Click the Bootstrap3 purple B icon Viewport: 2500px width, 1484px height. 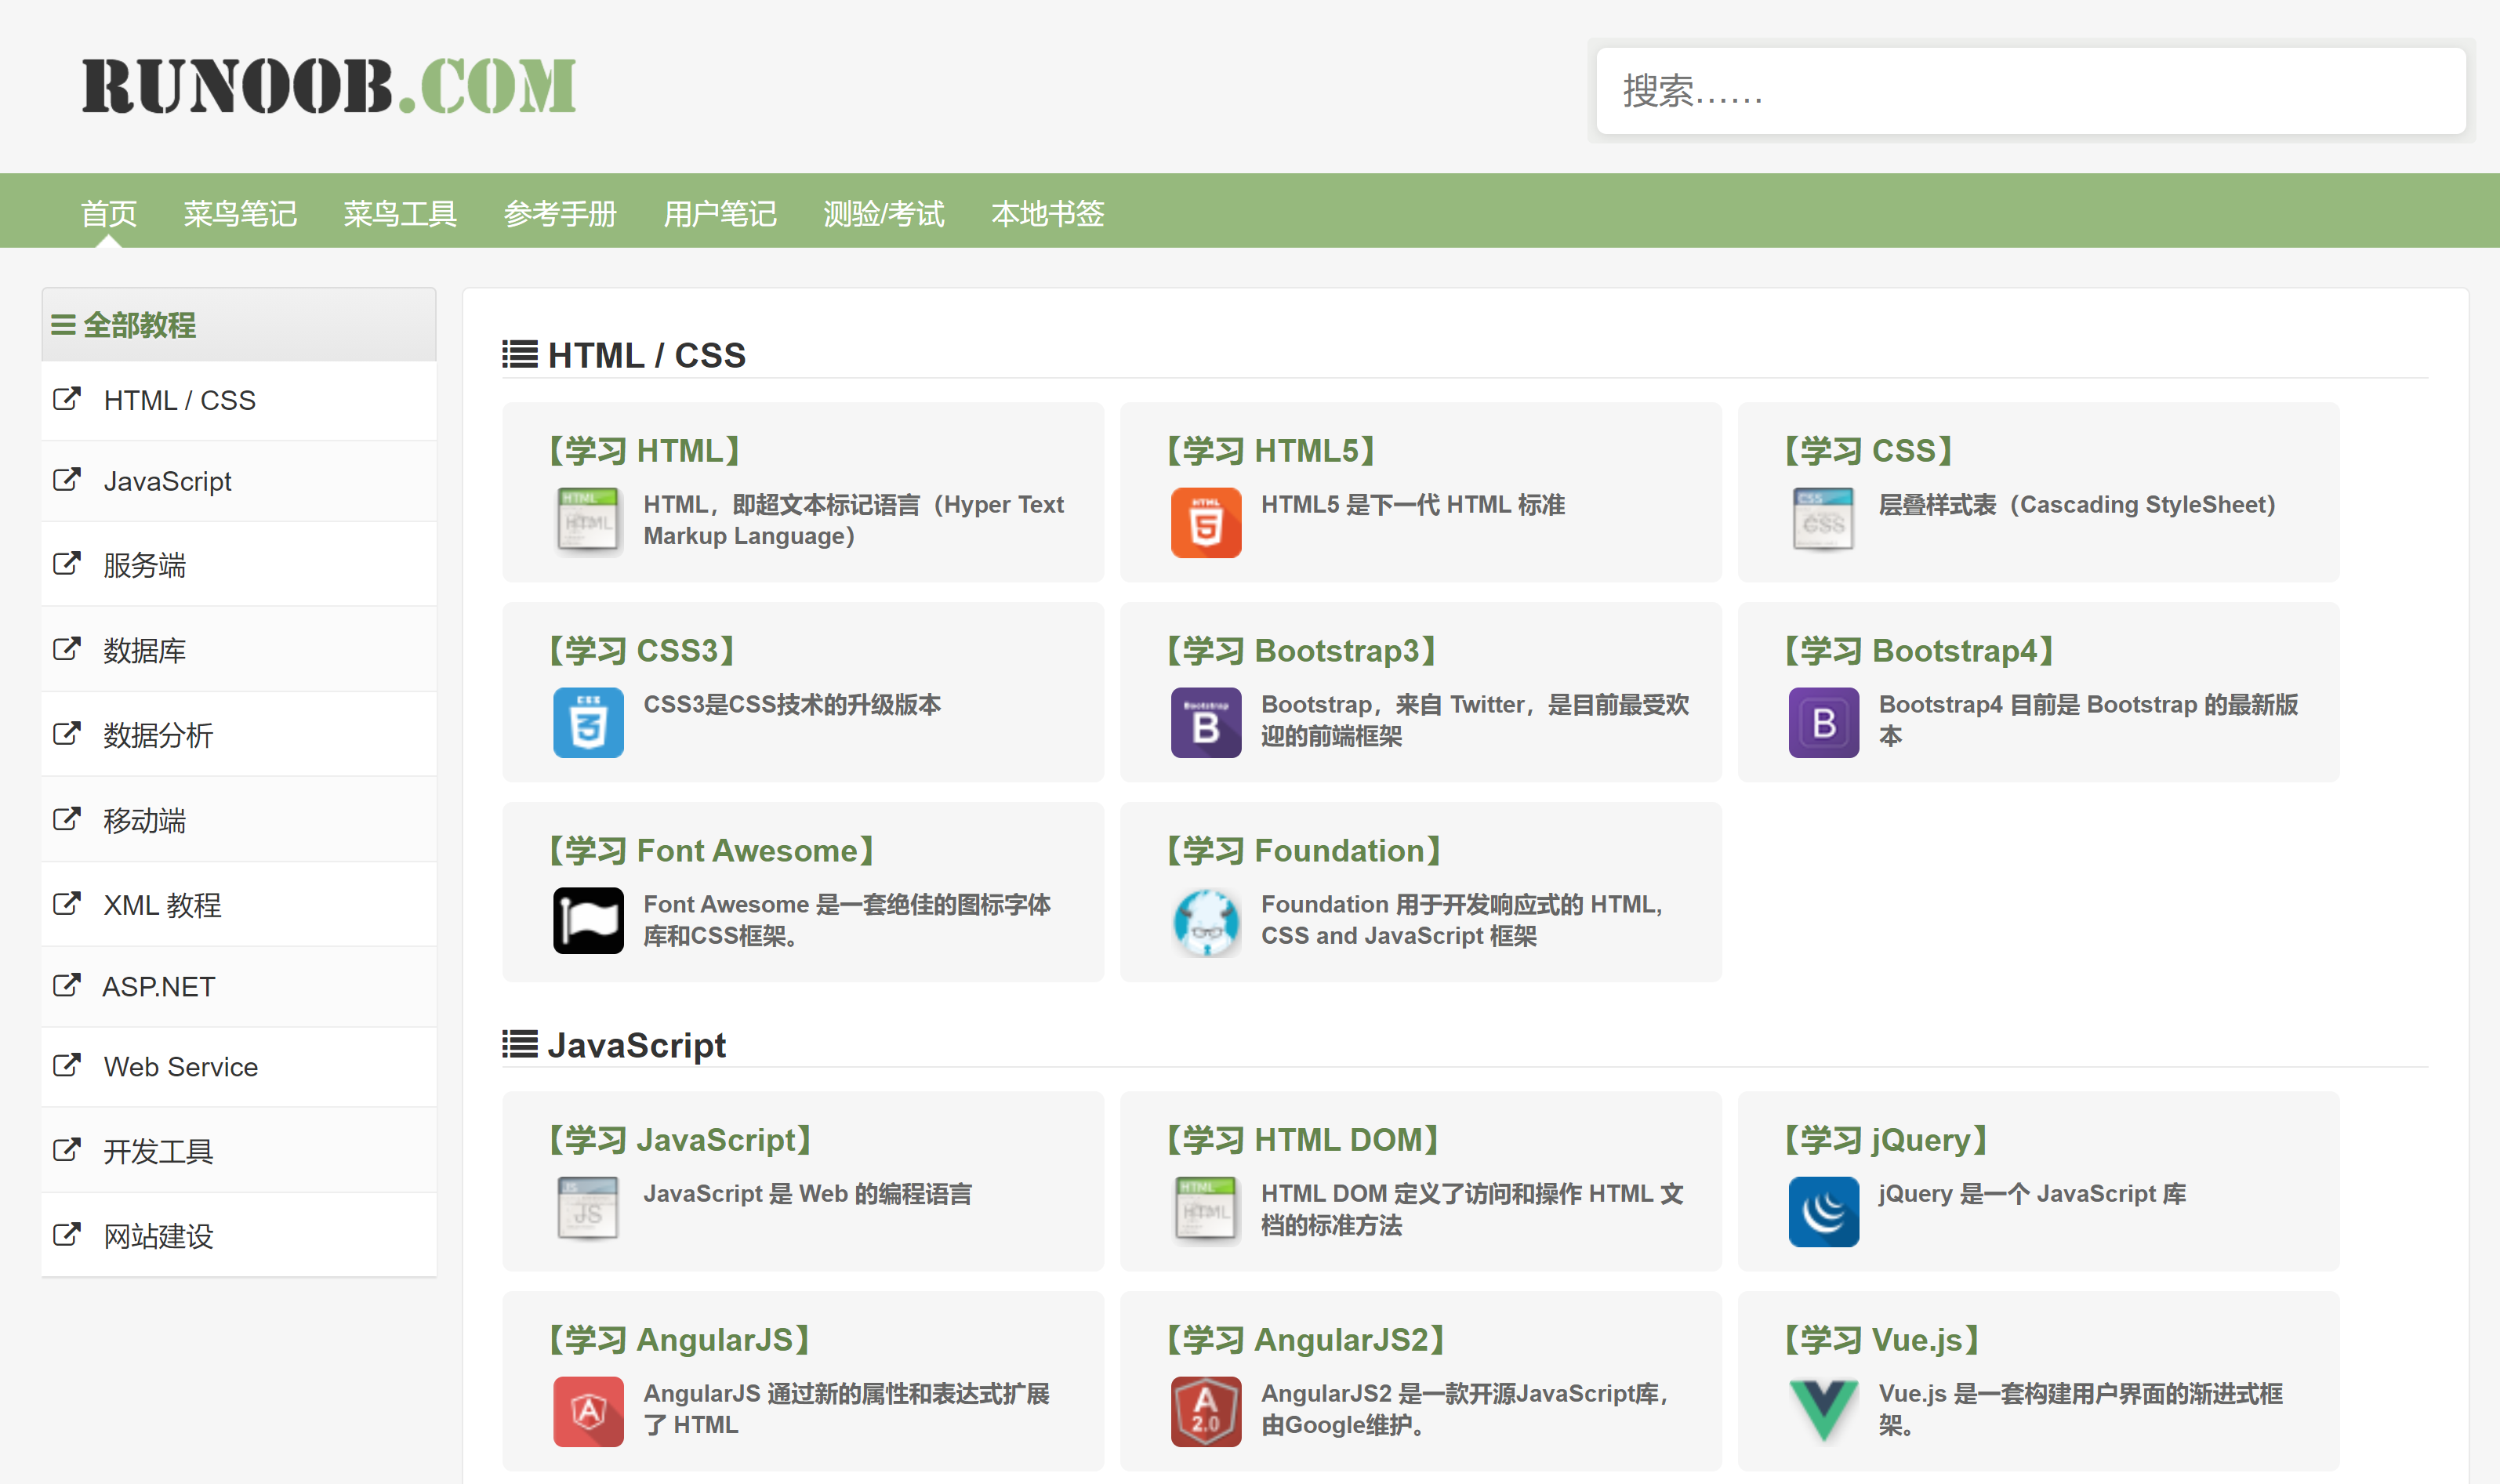click(x=1206, y=722)
